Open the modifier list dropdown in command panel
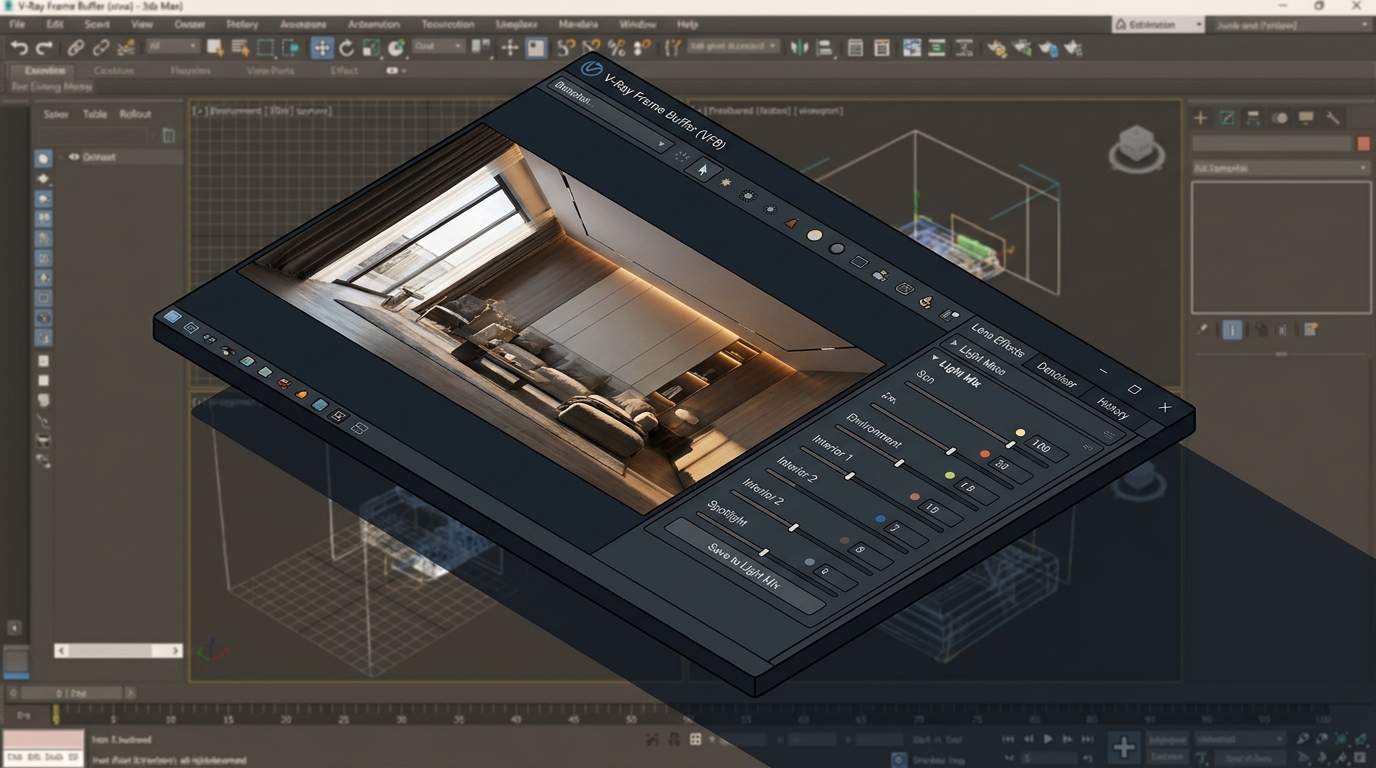 click(x=1280, y=168)
